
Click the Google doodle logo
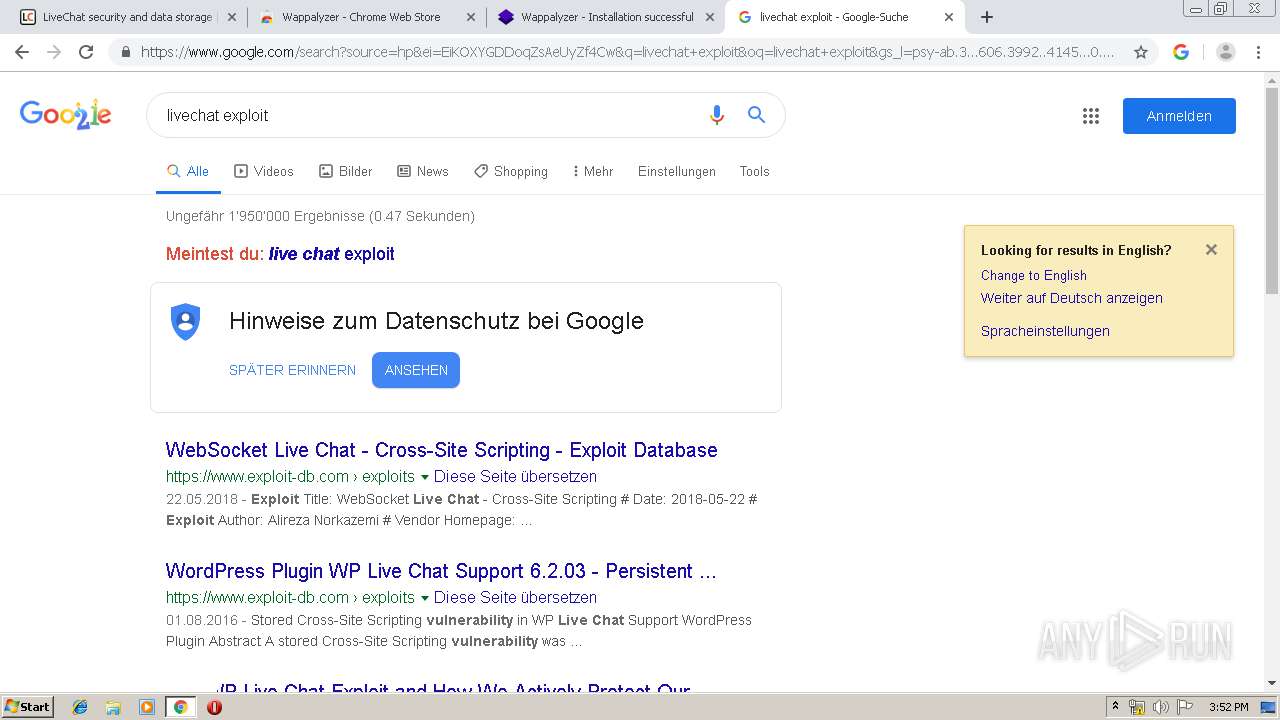click(65, 115)
